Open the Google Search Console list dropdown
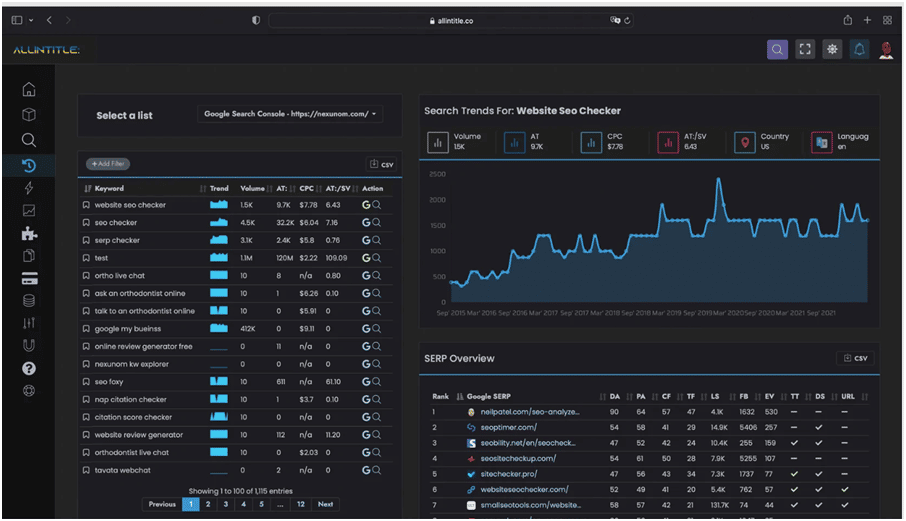The image size is (906, 521). [x=290, y=114]
